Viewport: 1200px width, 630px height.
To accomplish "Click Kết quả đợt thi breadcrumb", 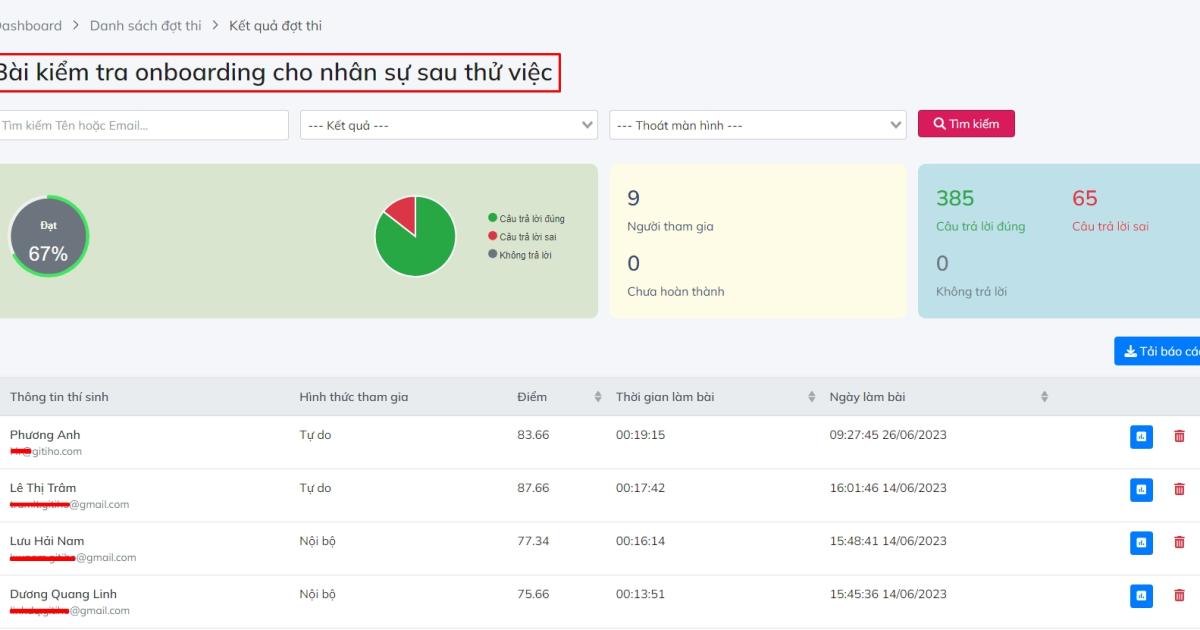I will 275,25.
